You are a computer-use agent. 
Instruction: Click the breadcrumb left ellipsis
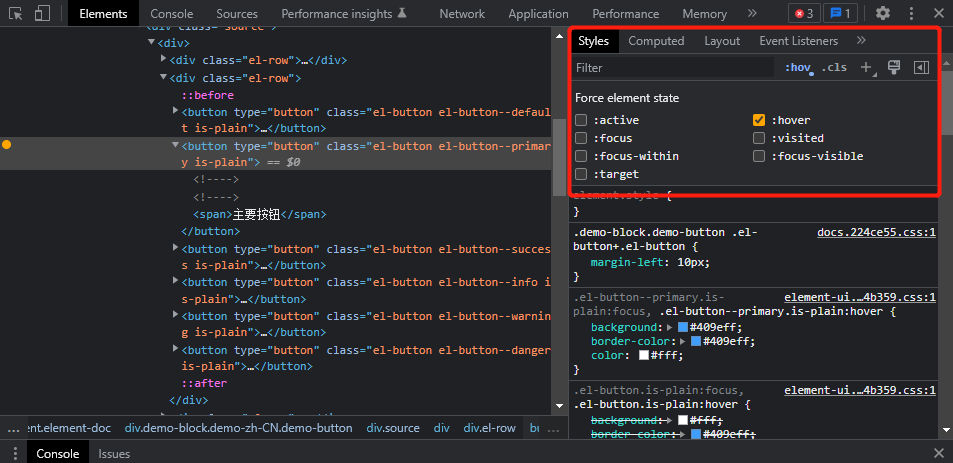(13, 428)
